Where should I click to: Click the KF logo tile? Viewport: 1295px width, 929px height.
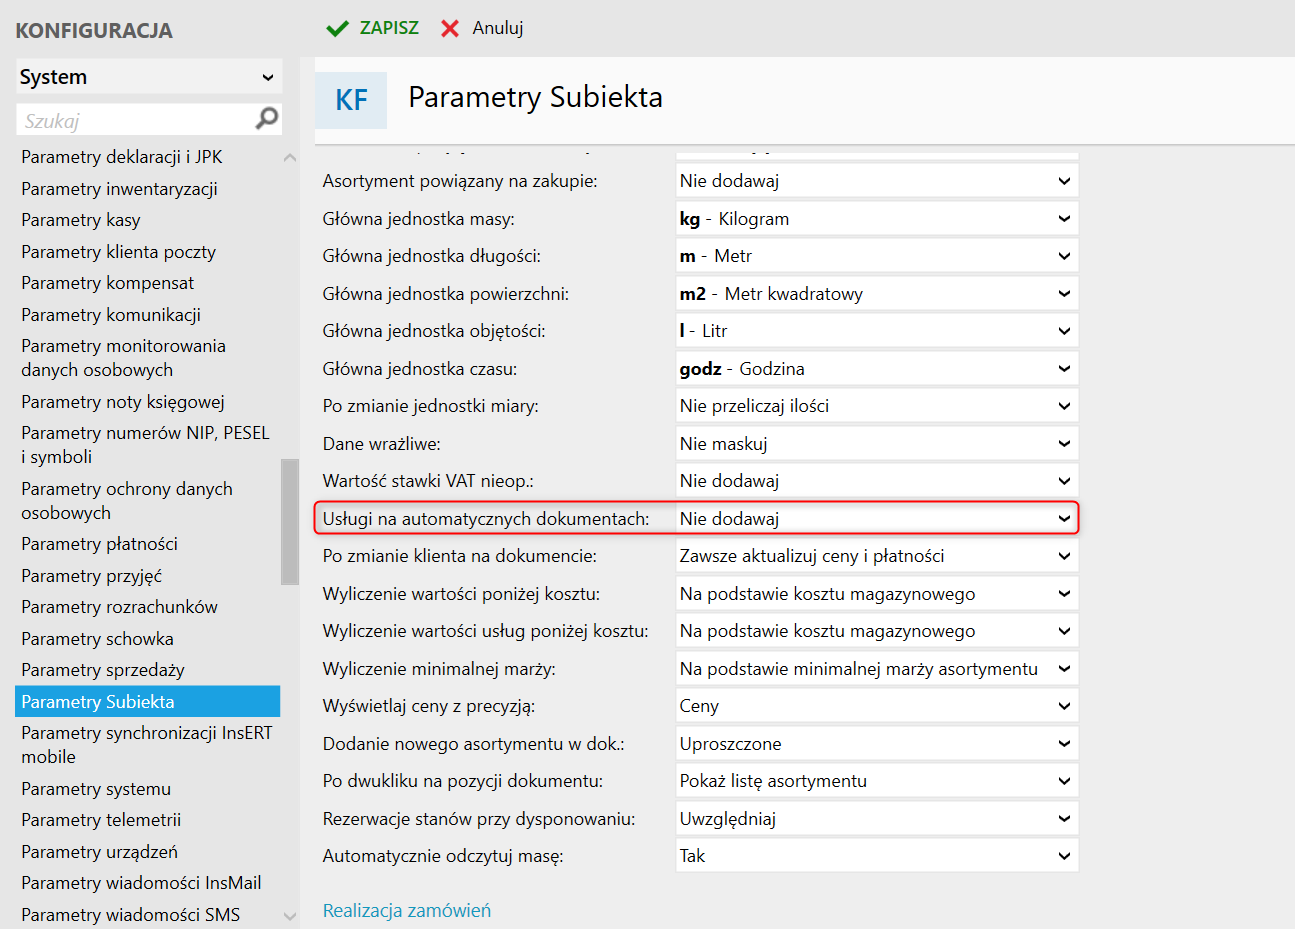(x=351, y=100)
